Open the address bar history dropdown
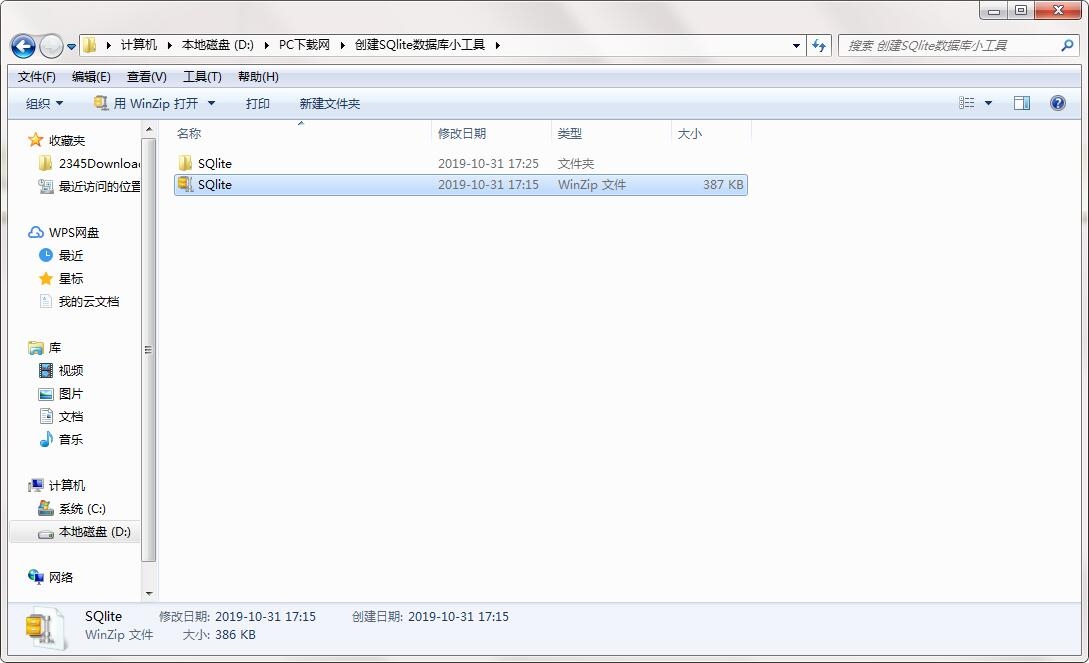The height and width of the screenshot is (663, 1089). coord(796,46)
